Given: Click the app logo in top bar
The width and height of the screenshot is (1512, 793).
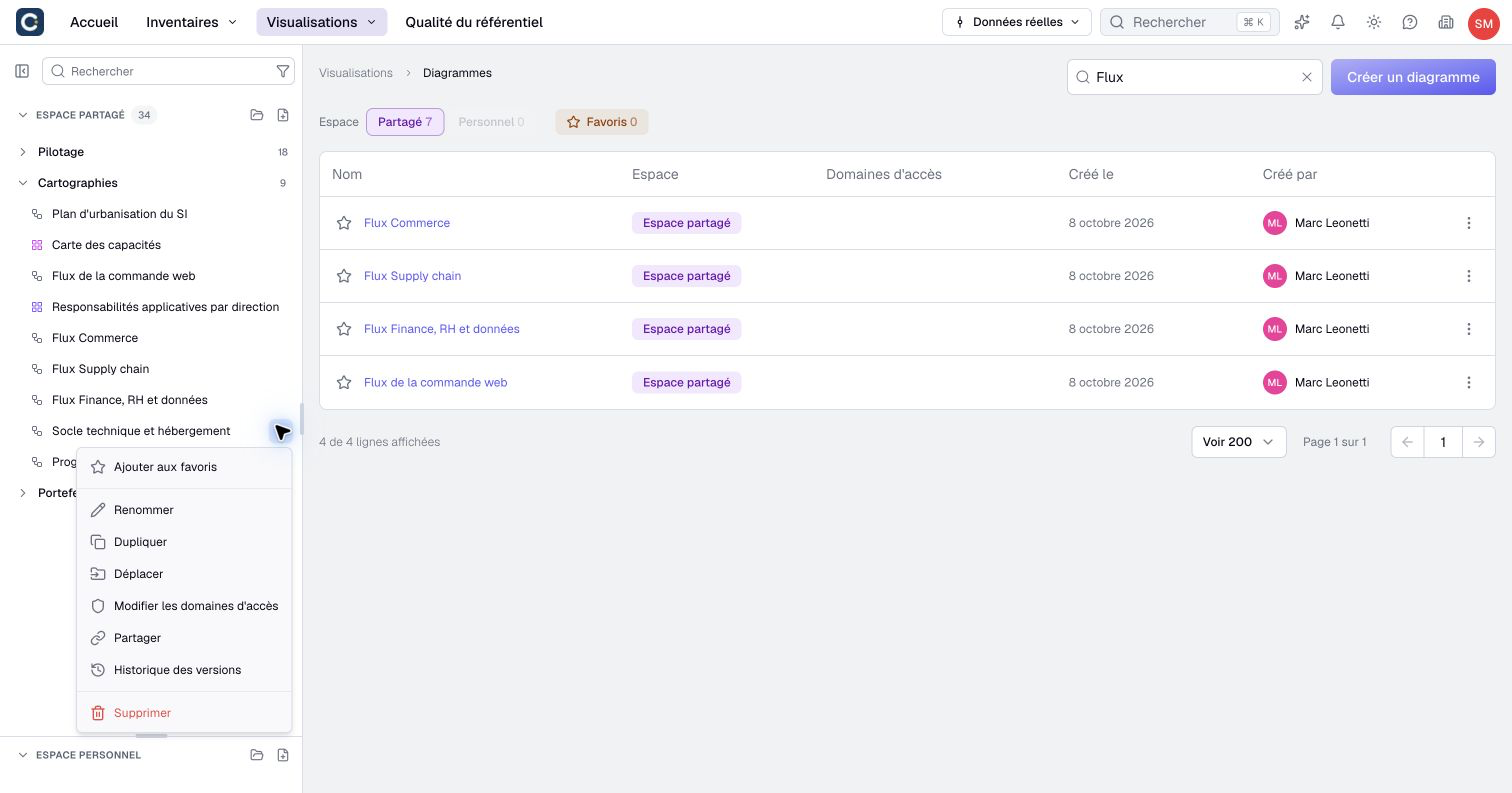Looking at the screenshot, I should pos(30,22).
